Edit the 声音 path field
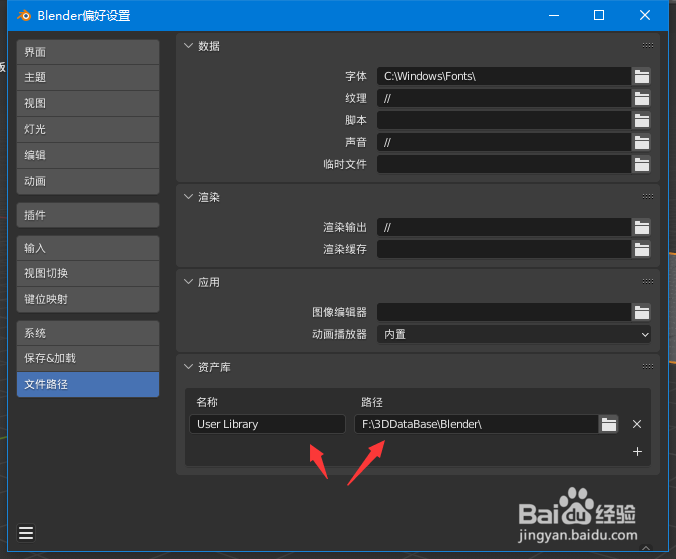Image resolution: width=676 pixels, height=559 pixels. (504, 142)
